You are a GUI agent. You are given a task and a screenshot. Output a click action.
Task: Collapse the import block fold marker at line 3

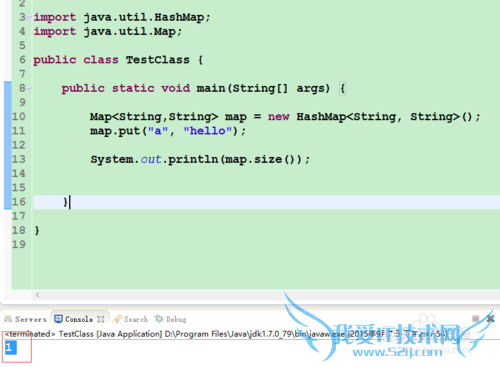click(x=29, y=17)
